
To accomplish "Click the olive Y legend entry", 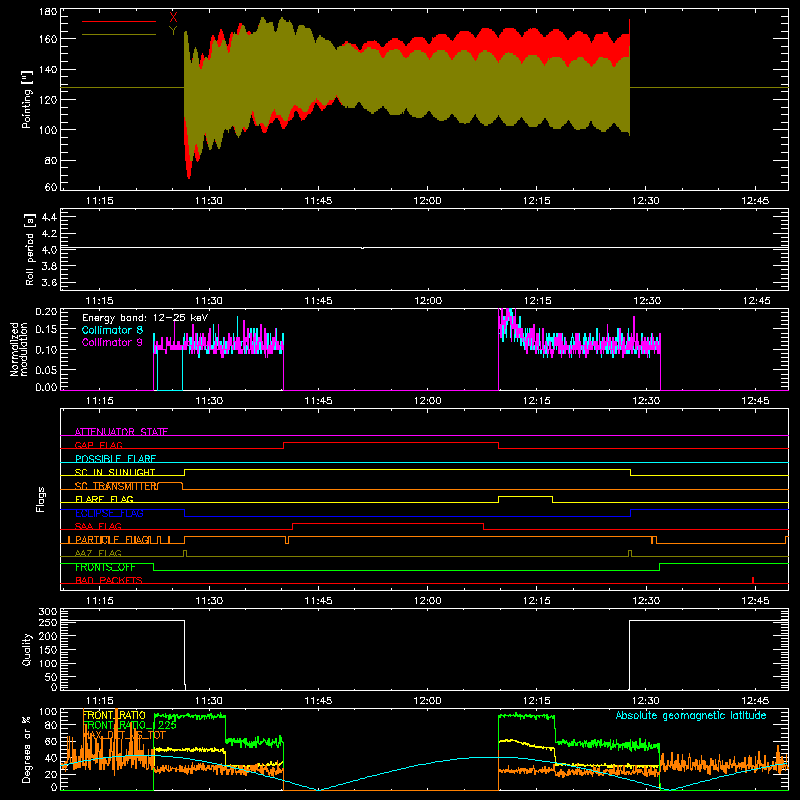I will click(x=173, y=30).
